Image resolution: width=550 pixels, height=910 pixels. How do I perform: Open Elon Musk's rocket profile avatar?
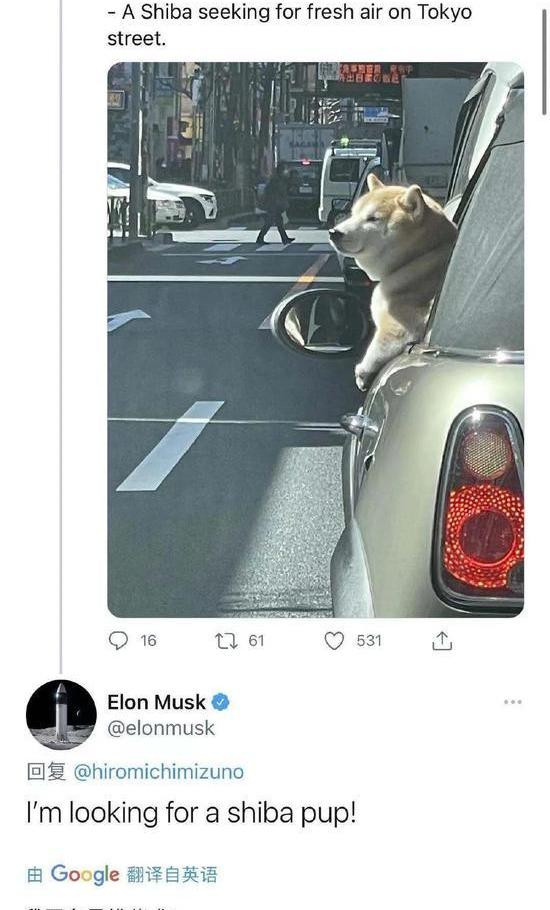point(61,714)
